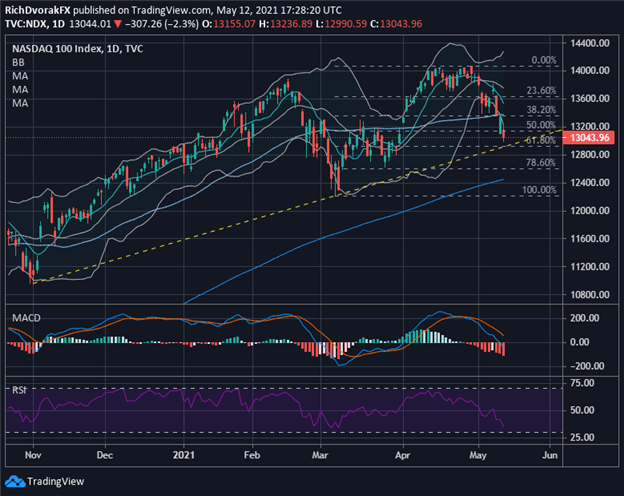
Task: Click the RSI pane label
Action: 19,390
